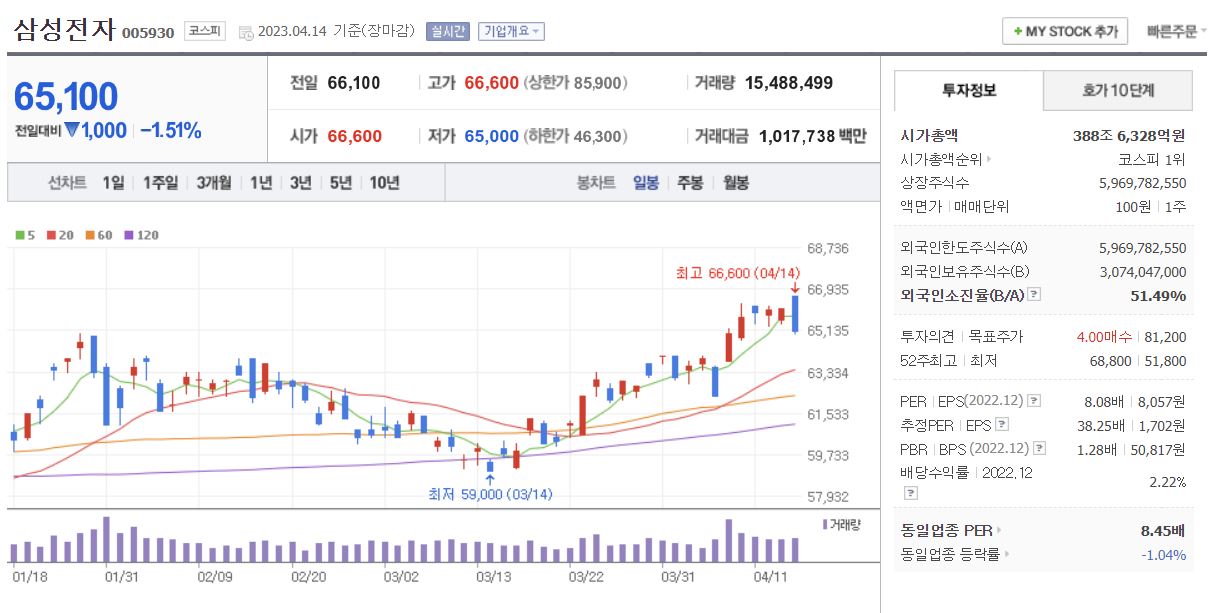
Task: Select the 3개월 line chart period
Action: point(214,182)
